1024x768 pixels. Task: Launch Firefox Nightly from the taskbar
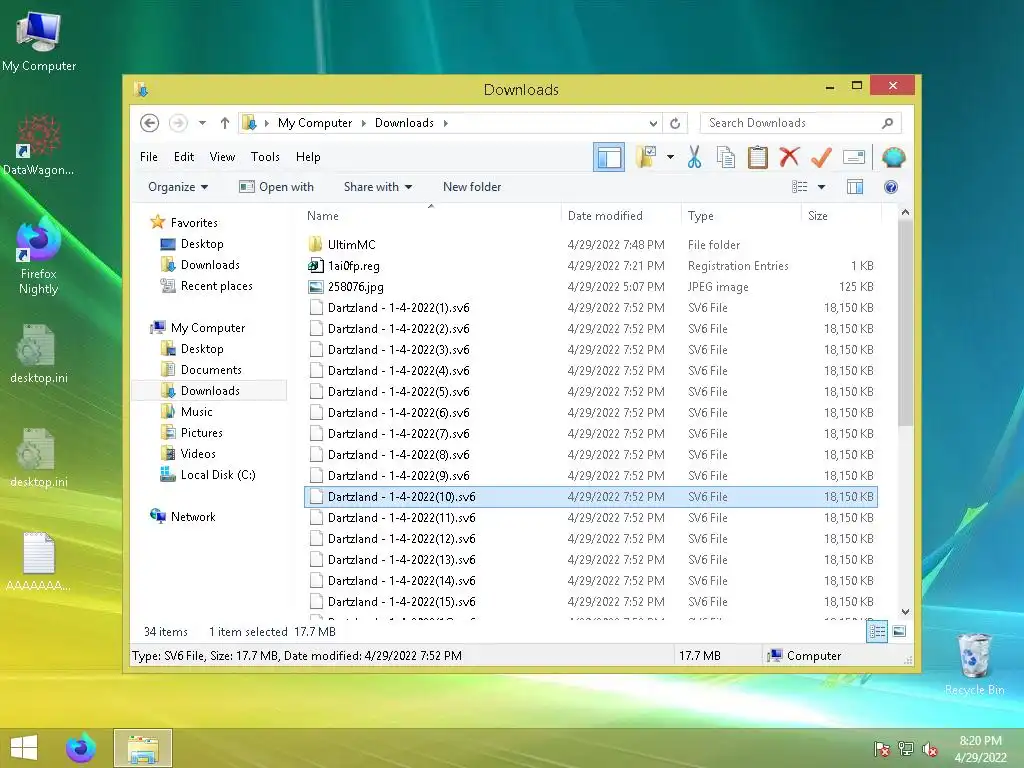click(x=80, y=748)
